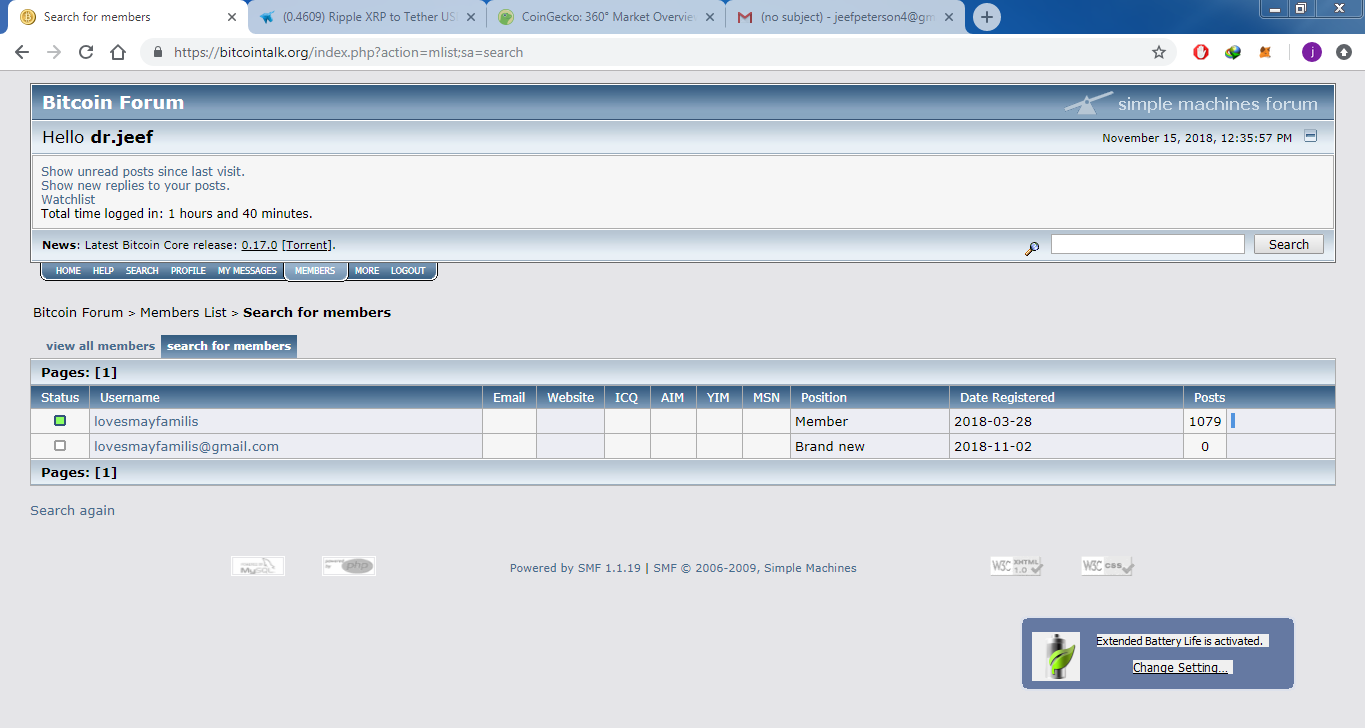The height and width of the screenshot is (728, 1365).
Task: Reload the page with refresh icon
Action: click(86, 52)
